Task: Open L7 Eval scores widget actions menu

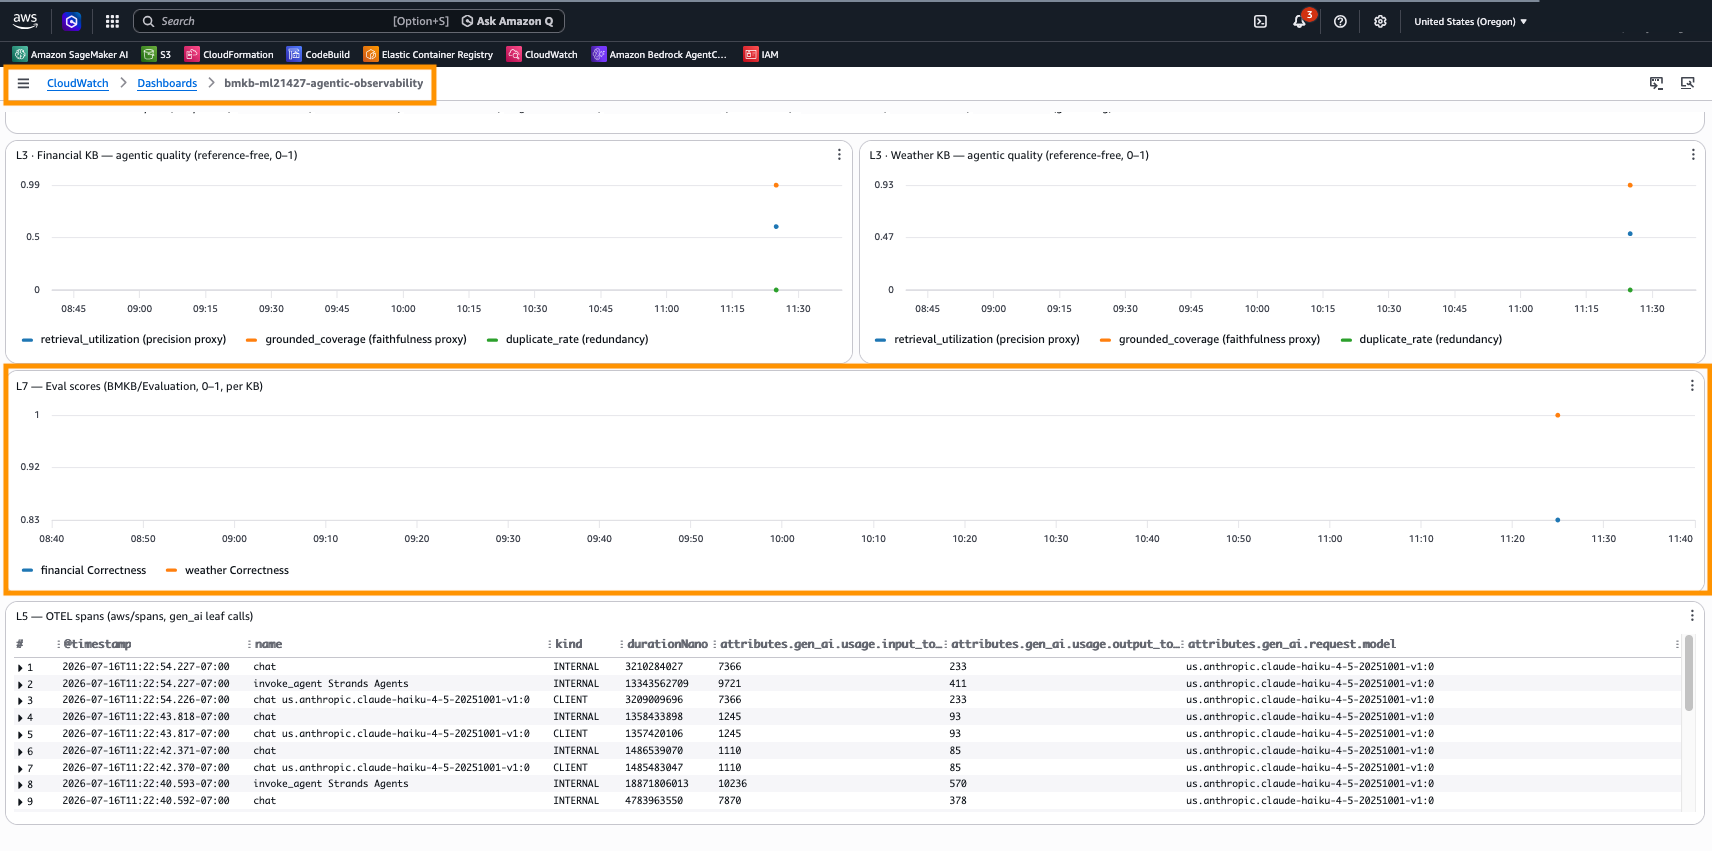Action: coord(1692,386)
